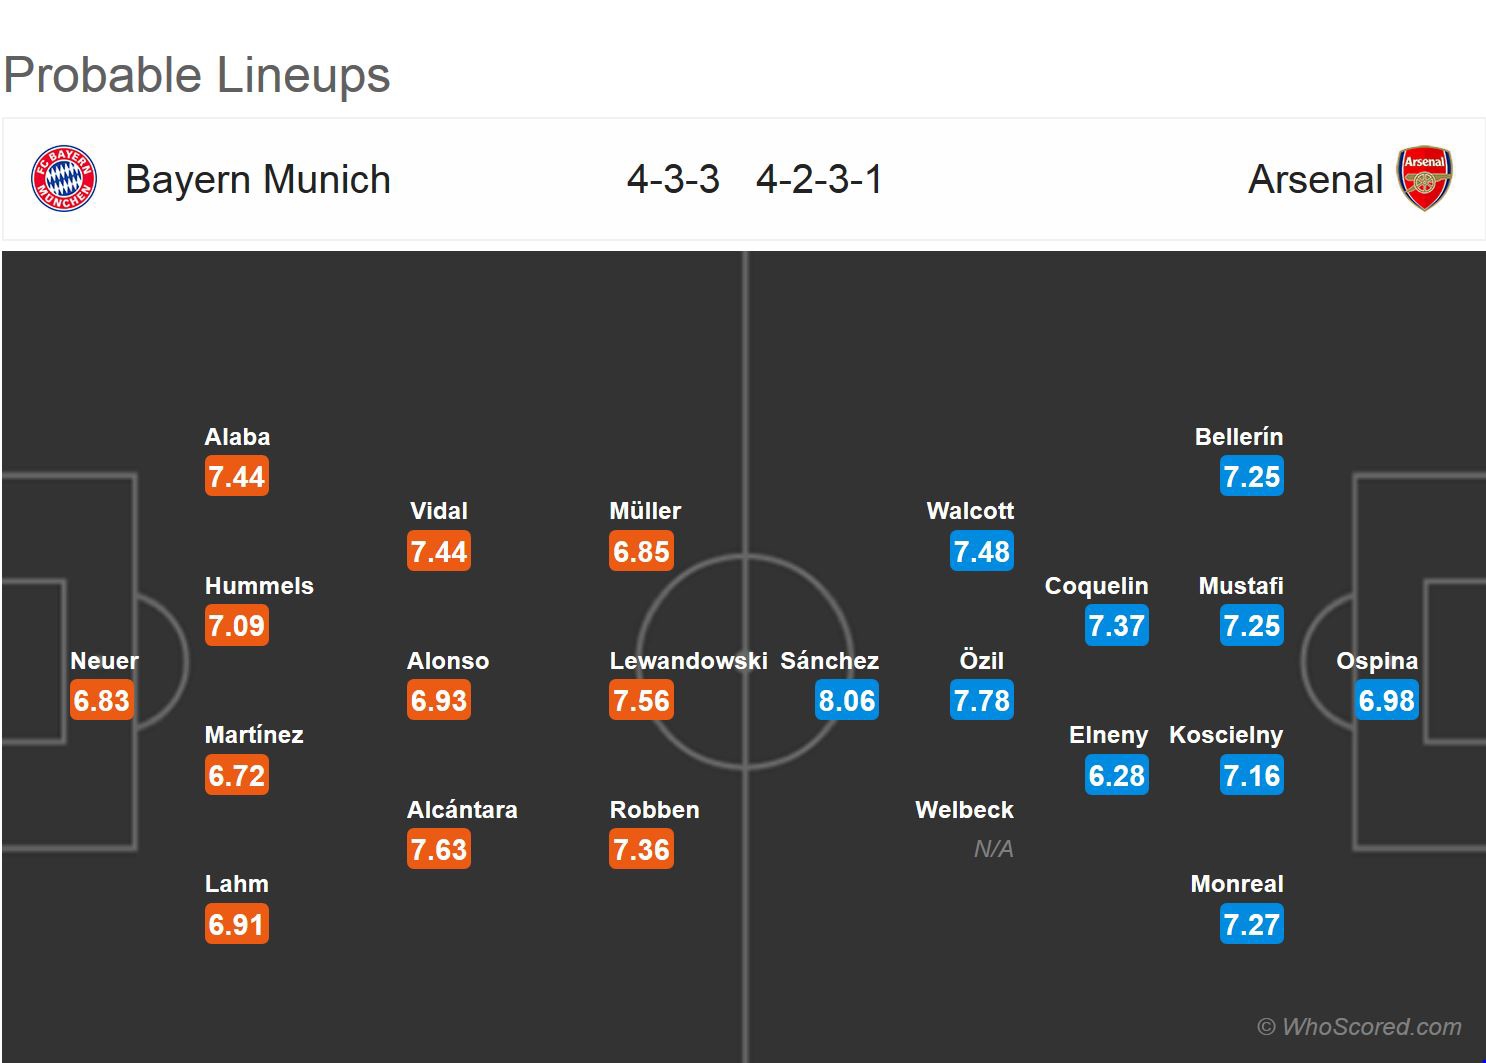The height and width of the screenshot is (1063, 1486).
Task: Select the player name Robben
Action: click(654, 810)
